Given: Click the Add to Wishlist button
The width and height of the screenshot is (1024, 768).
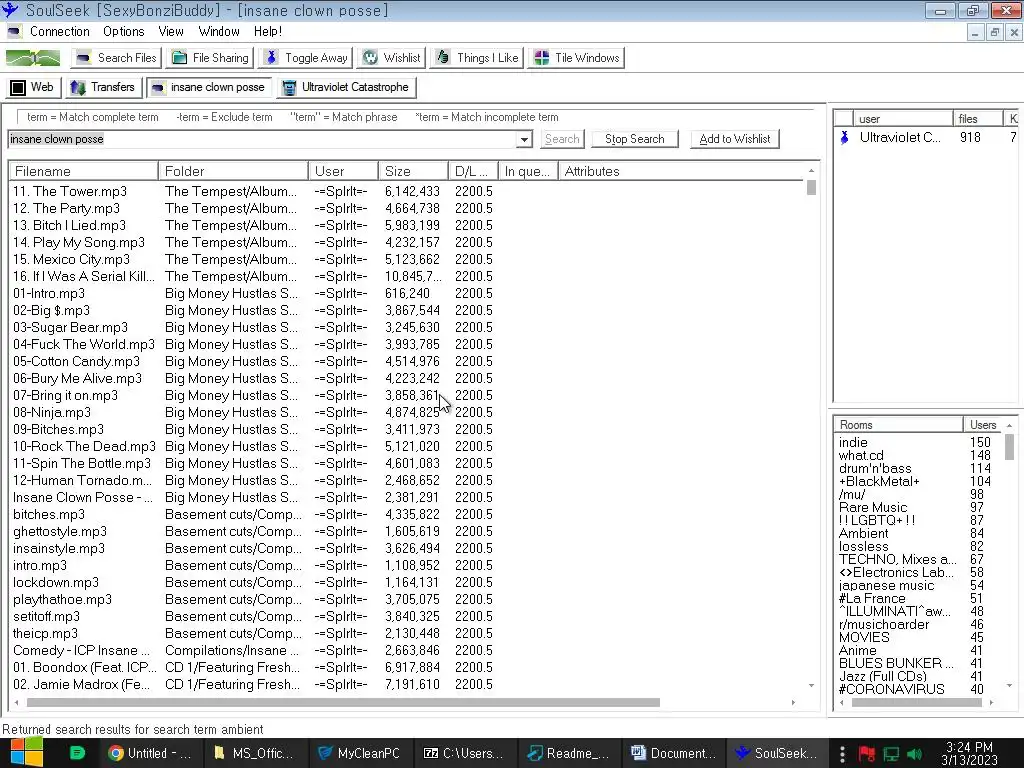Looking at the screenshot, I should tap(735, 139).
